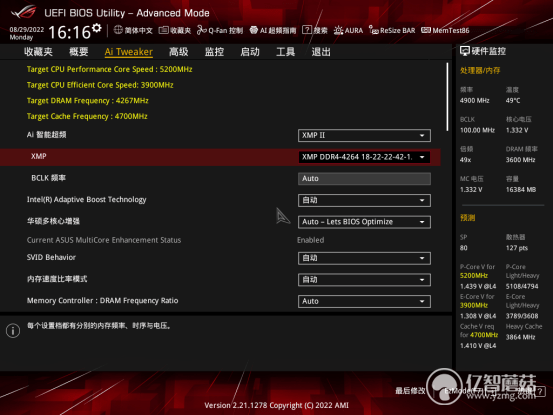Click Target CPU Performance Core Speed line
This screenshot has width=553, height=415.
point(109,69)
